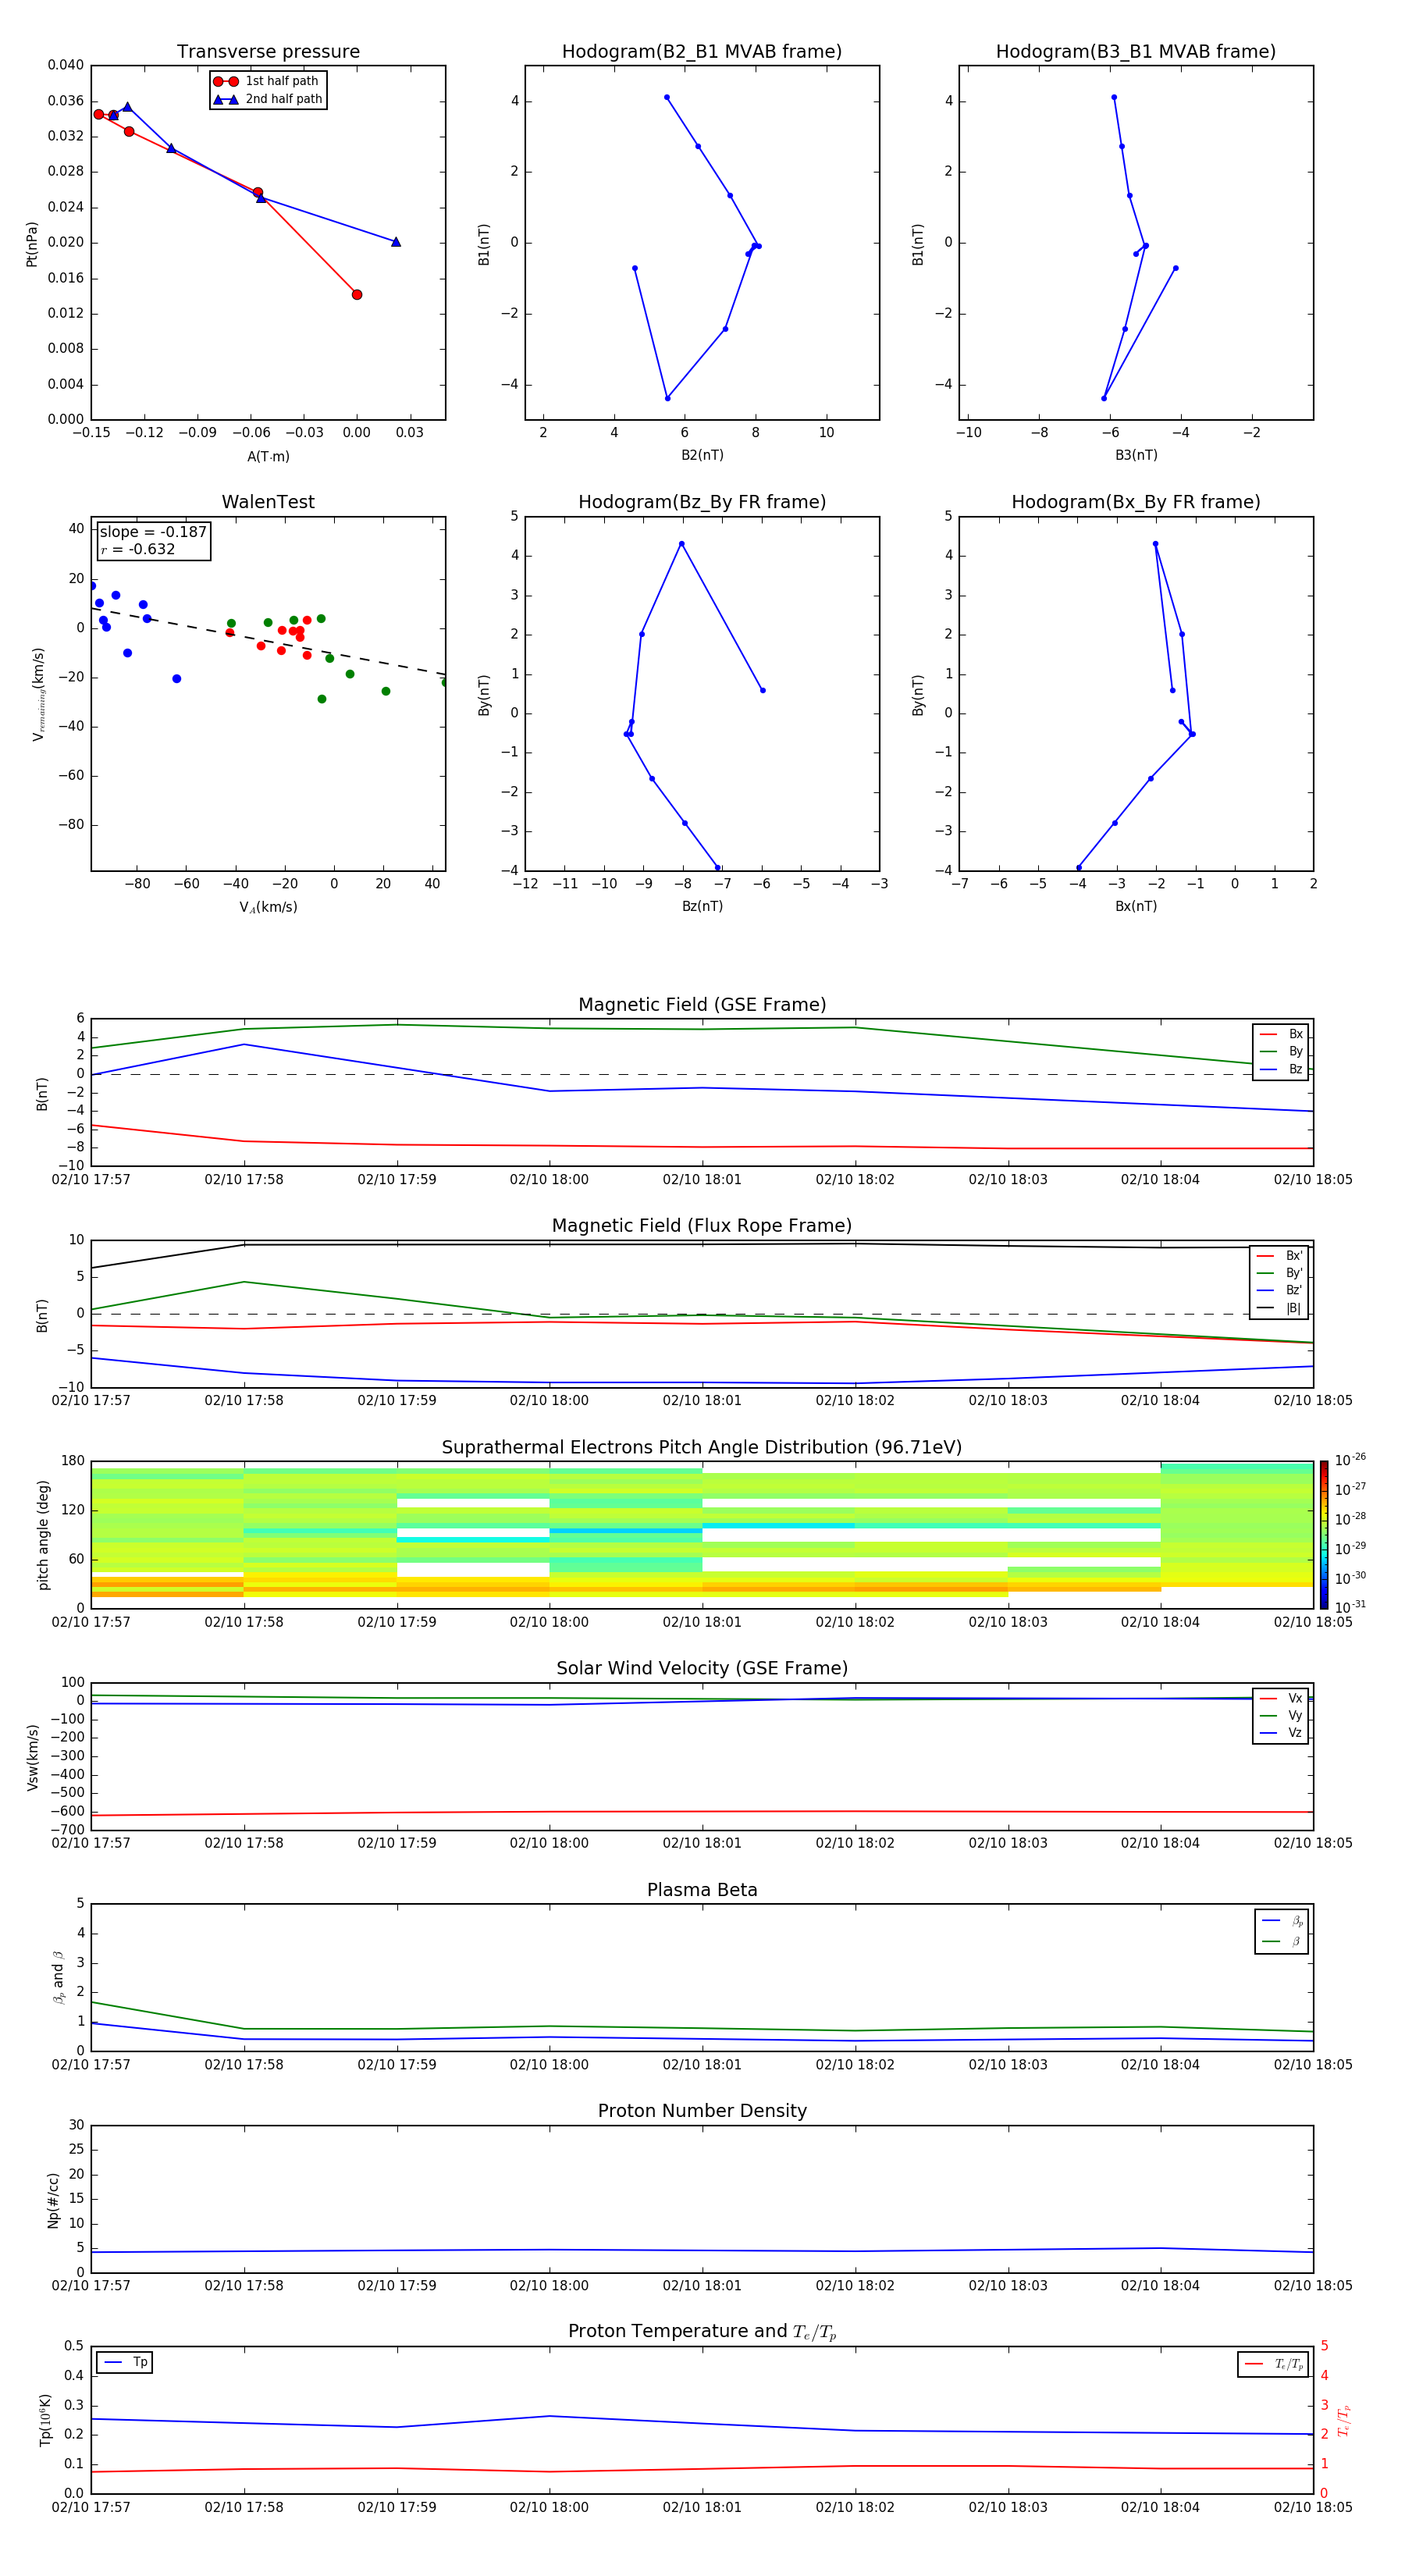Image resolution: width=1405 pixels, height=2576 pixels.
Task: Click the "r = -0.632" annotation
Action: (138, 549)
